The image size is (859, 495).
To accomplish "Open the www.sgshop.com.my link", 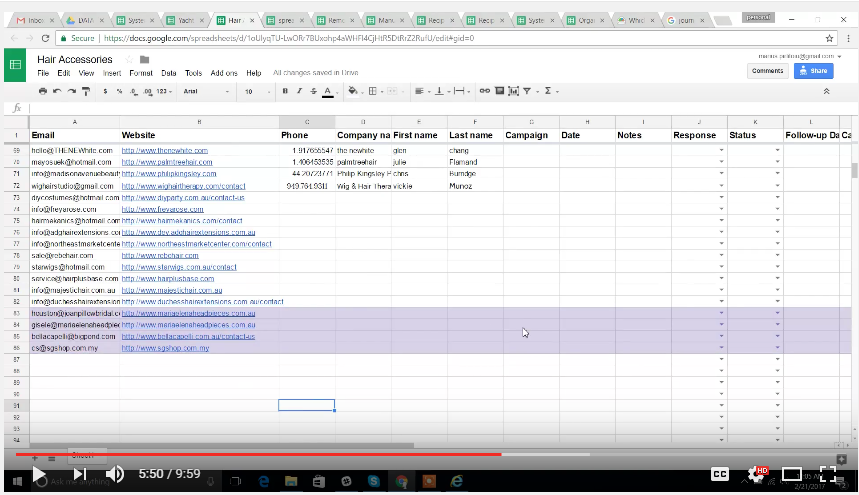I will (165, 348).
